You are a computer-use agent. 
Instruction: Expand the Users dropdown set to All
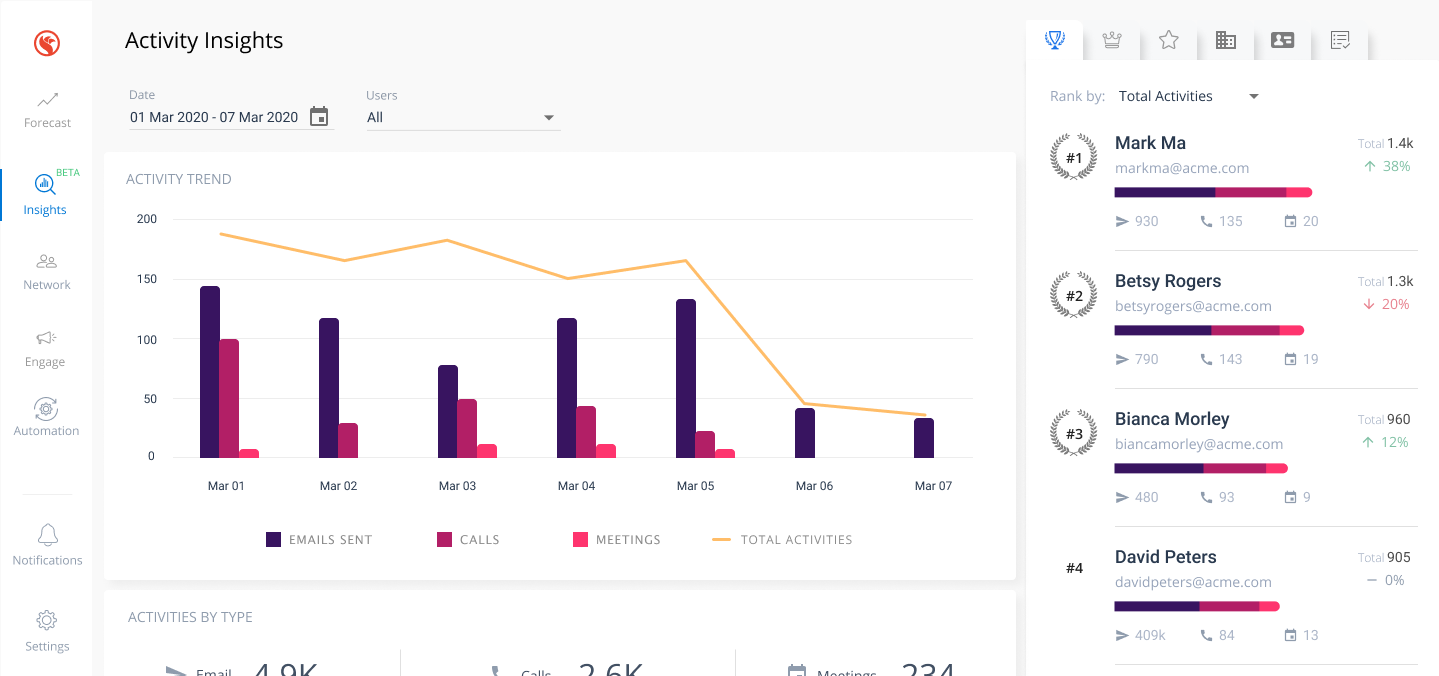click(x=462, y=118)
